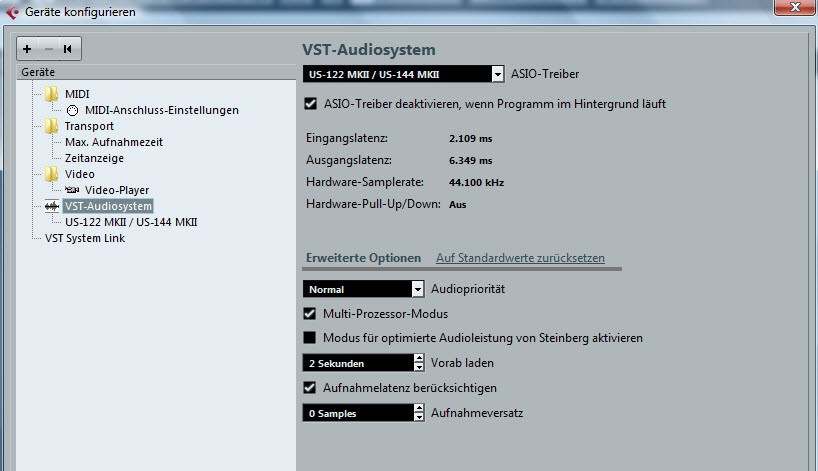The height and width of the screenshot is (471, 818).
Task: Increase the Vorab laden value
Action: 419,358
